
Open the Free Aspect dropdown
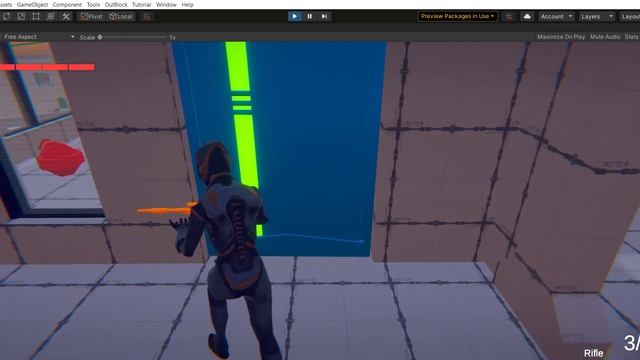39,37
